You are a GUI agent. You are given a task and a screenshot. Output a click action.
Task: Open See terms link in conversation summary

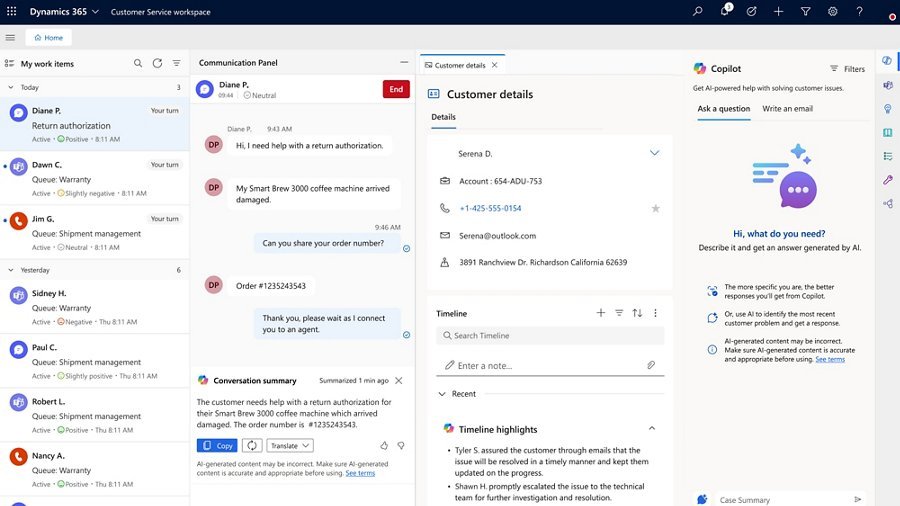click(360, 473)
